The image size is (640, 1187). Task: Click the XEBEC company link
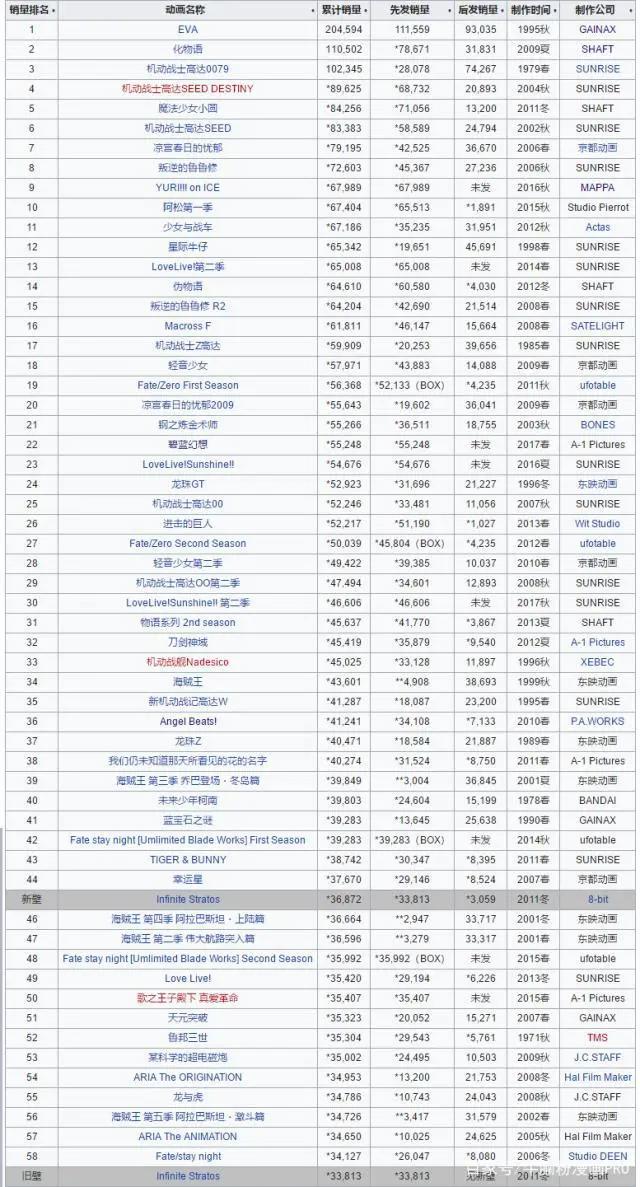coord(597,662)
